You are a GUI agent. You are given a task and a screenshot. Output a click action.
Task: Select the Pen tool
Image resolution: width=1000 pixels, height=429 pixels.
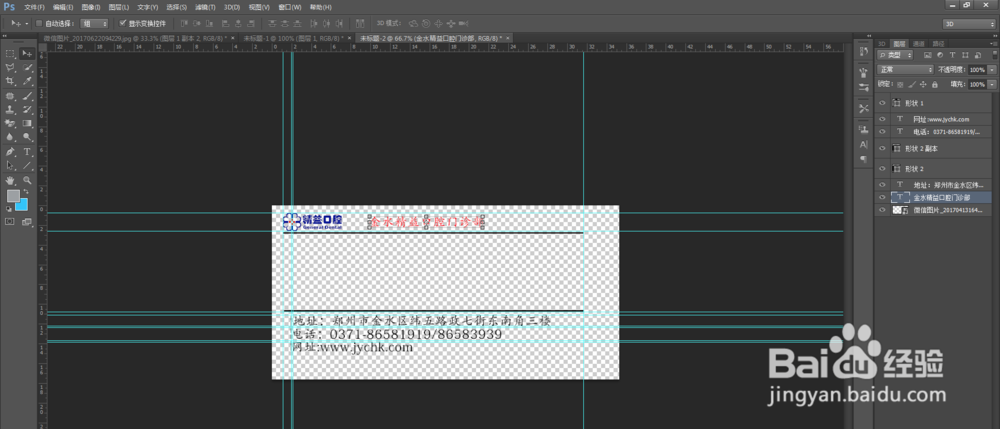(10, 152)
